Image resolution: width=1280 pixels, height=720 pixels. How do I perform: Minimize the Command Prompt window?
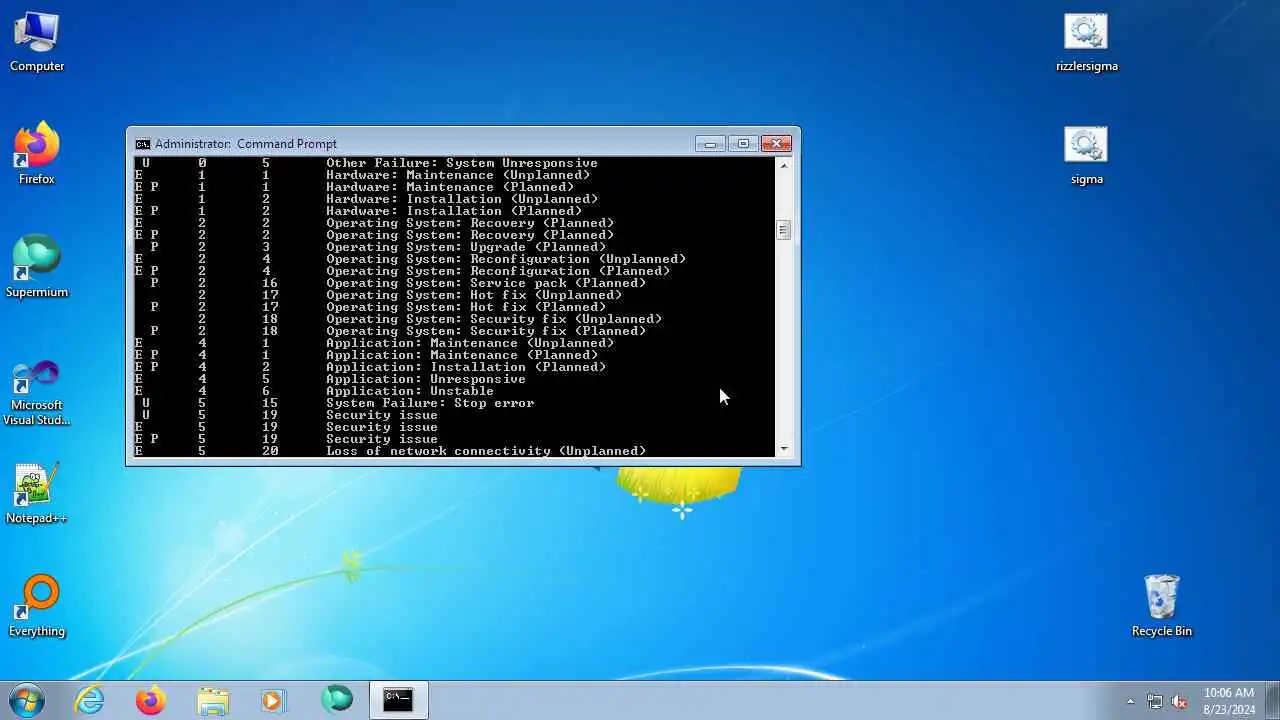[710, 144]
